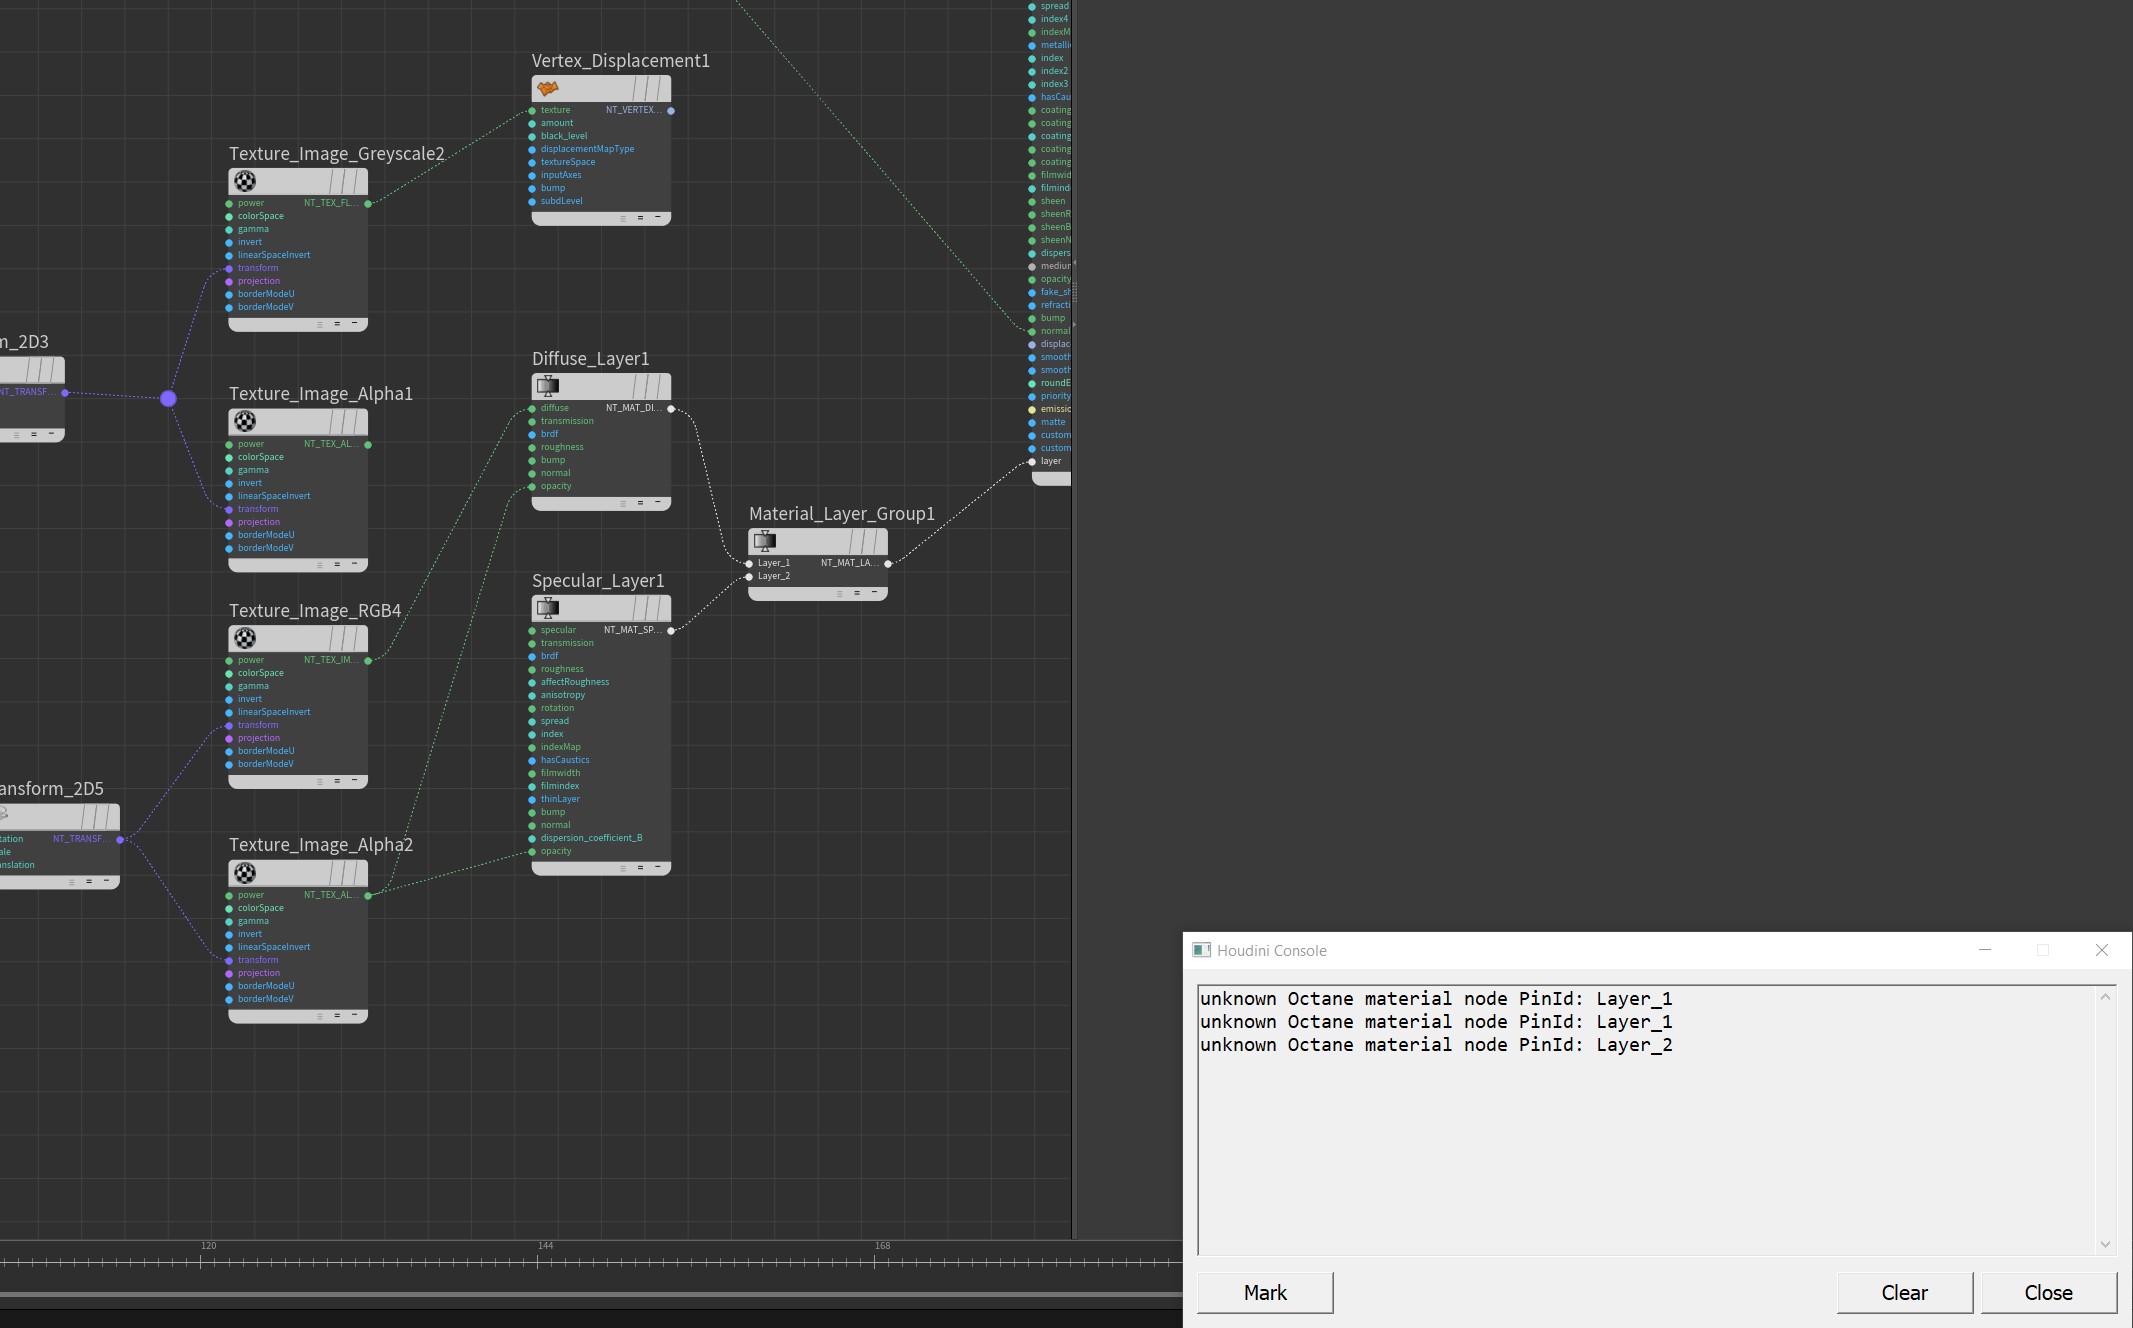Collapse Texture_Image_Alpha2 inputs with the footer minus button
This screenshot has width=2133, height=1328.
click(354, 1015)
